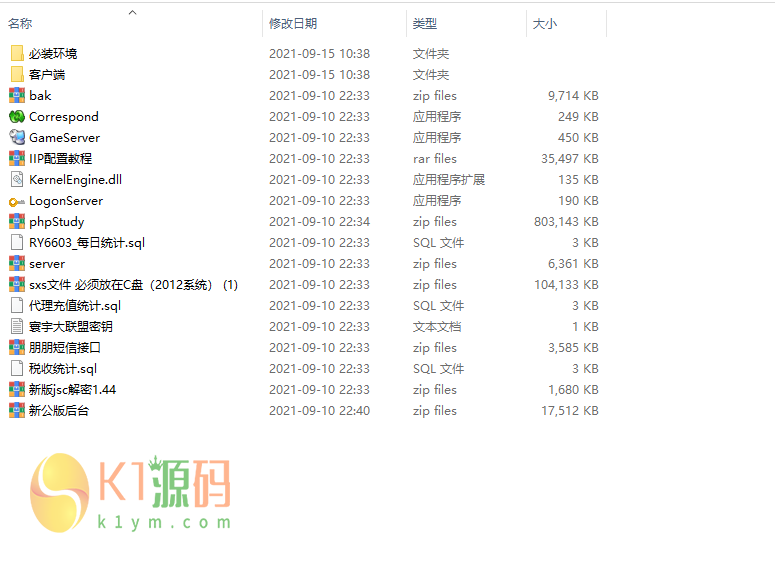This screenshot has height=563, width=775.
Task: Click the 客户端 folder icon
Action: [17, 75]
